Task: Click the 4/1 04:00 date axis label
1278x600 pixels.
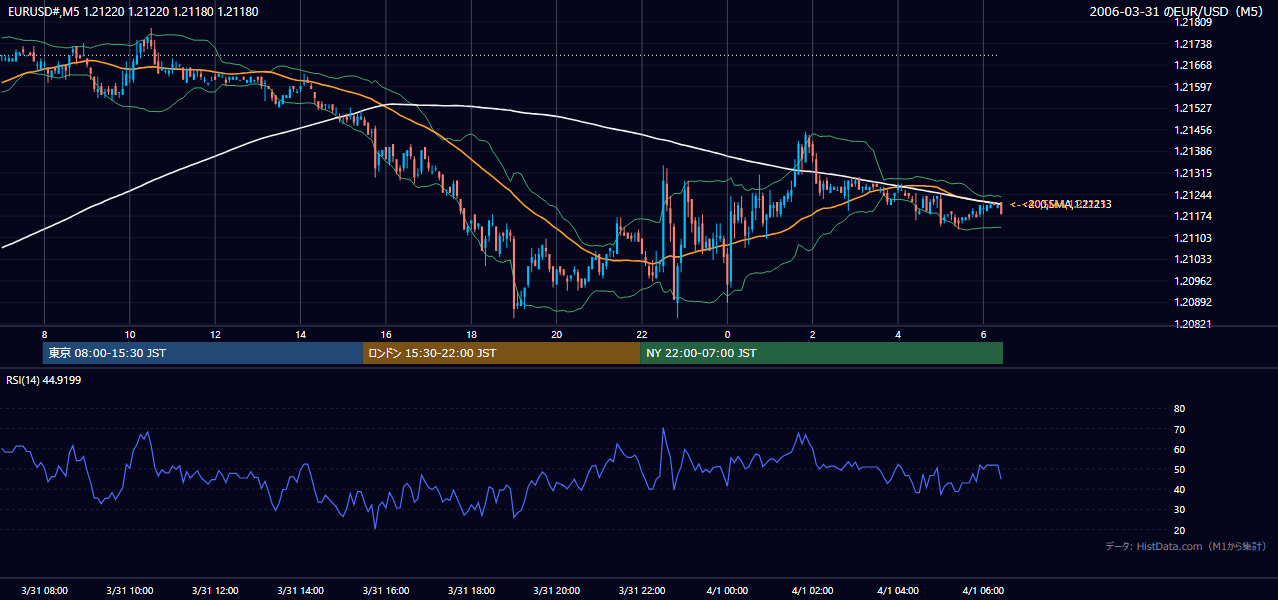Action: tap(898, 590)
